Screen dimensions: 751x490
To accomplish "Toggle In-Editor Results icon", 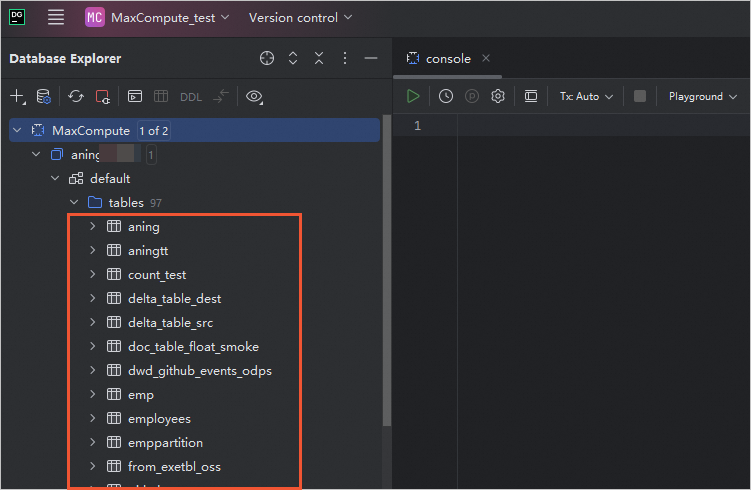I will tap(531, 96).
